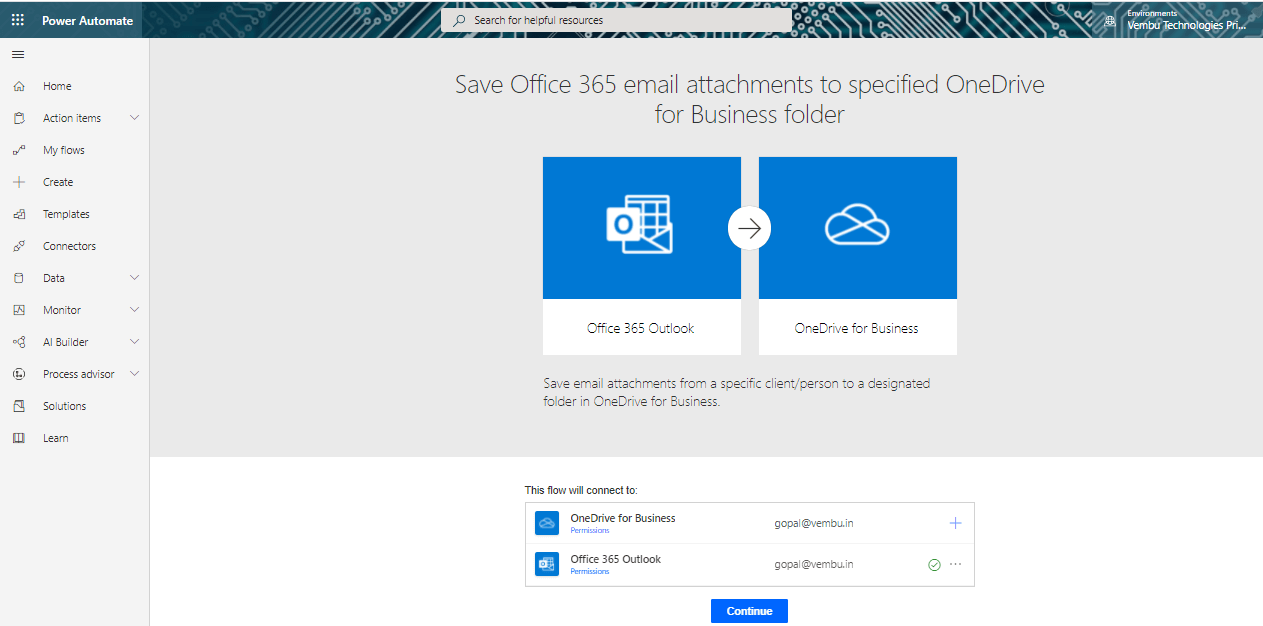Screen dimensions: 1263x626
Task: Click the arrow circle between connector tiles
Action: pyautogui.click(x=750, y=228)
